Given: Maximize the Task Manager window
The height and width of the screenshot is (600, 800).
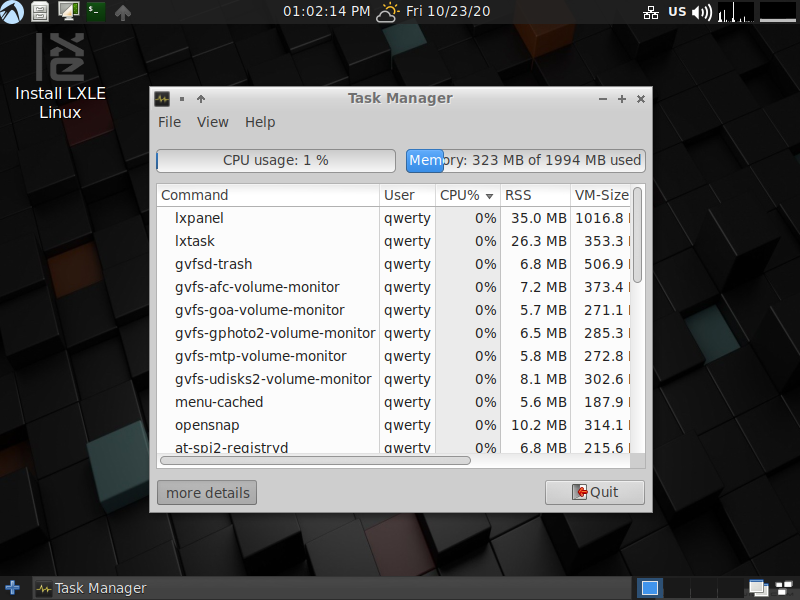Looking at the screenshot, I should 622,99.
